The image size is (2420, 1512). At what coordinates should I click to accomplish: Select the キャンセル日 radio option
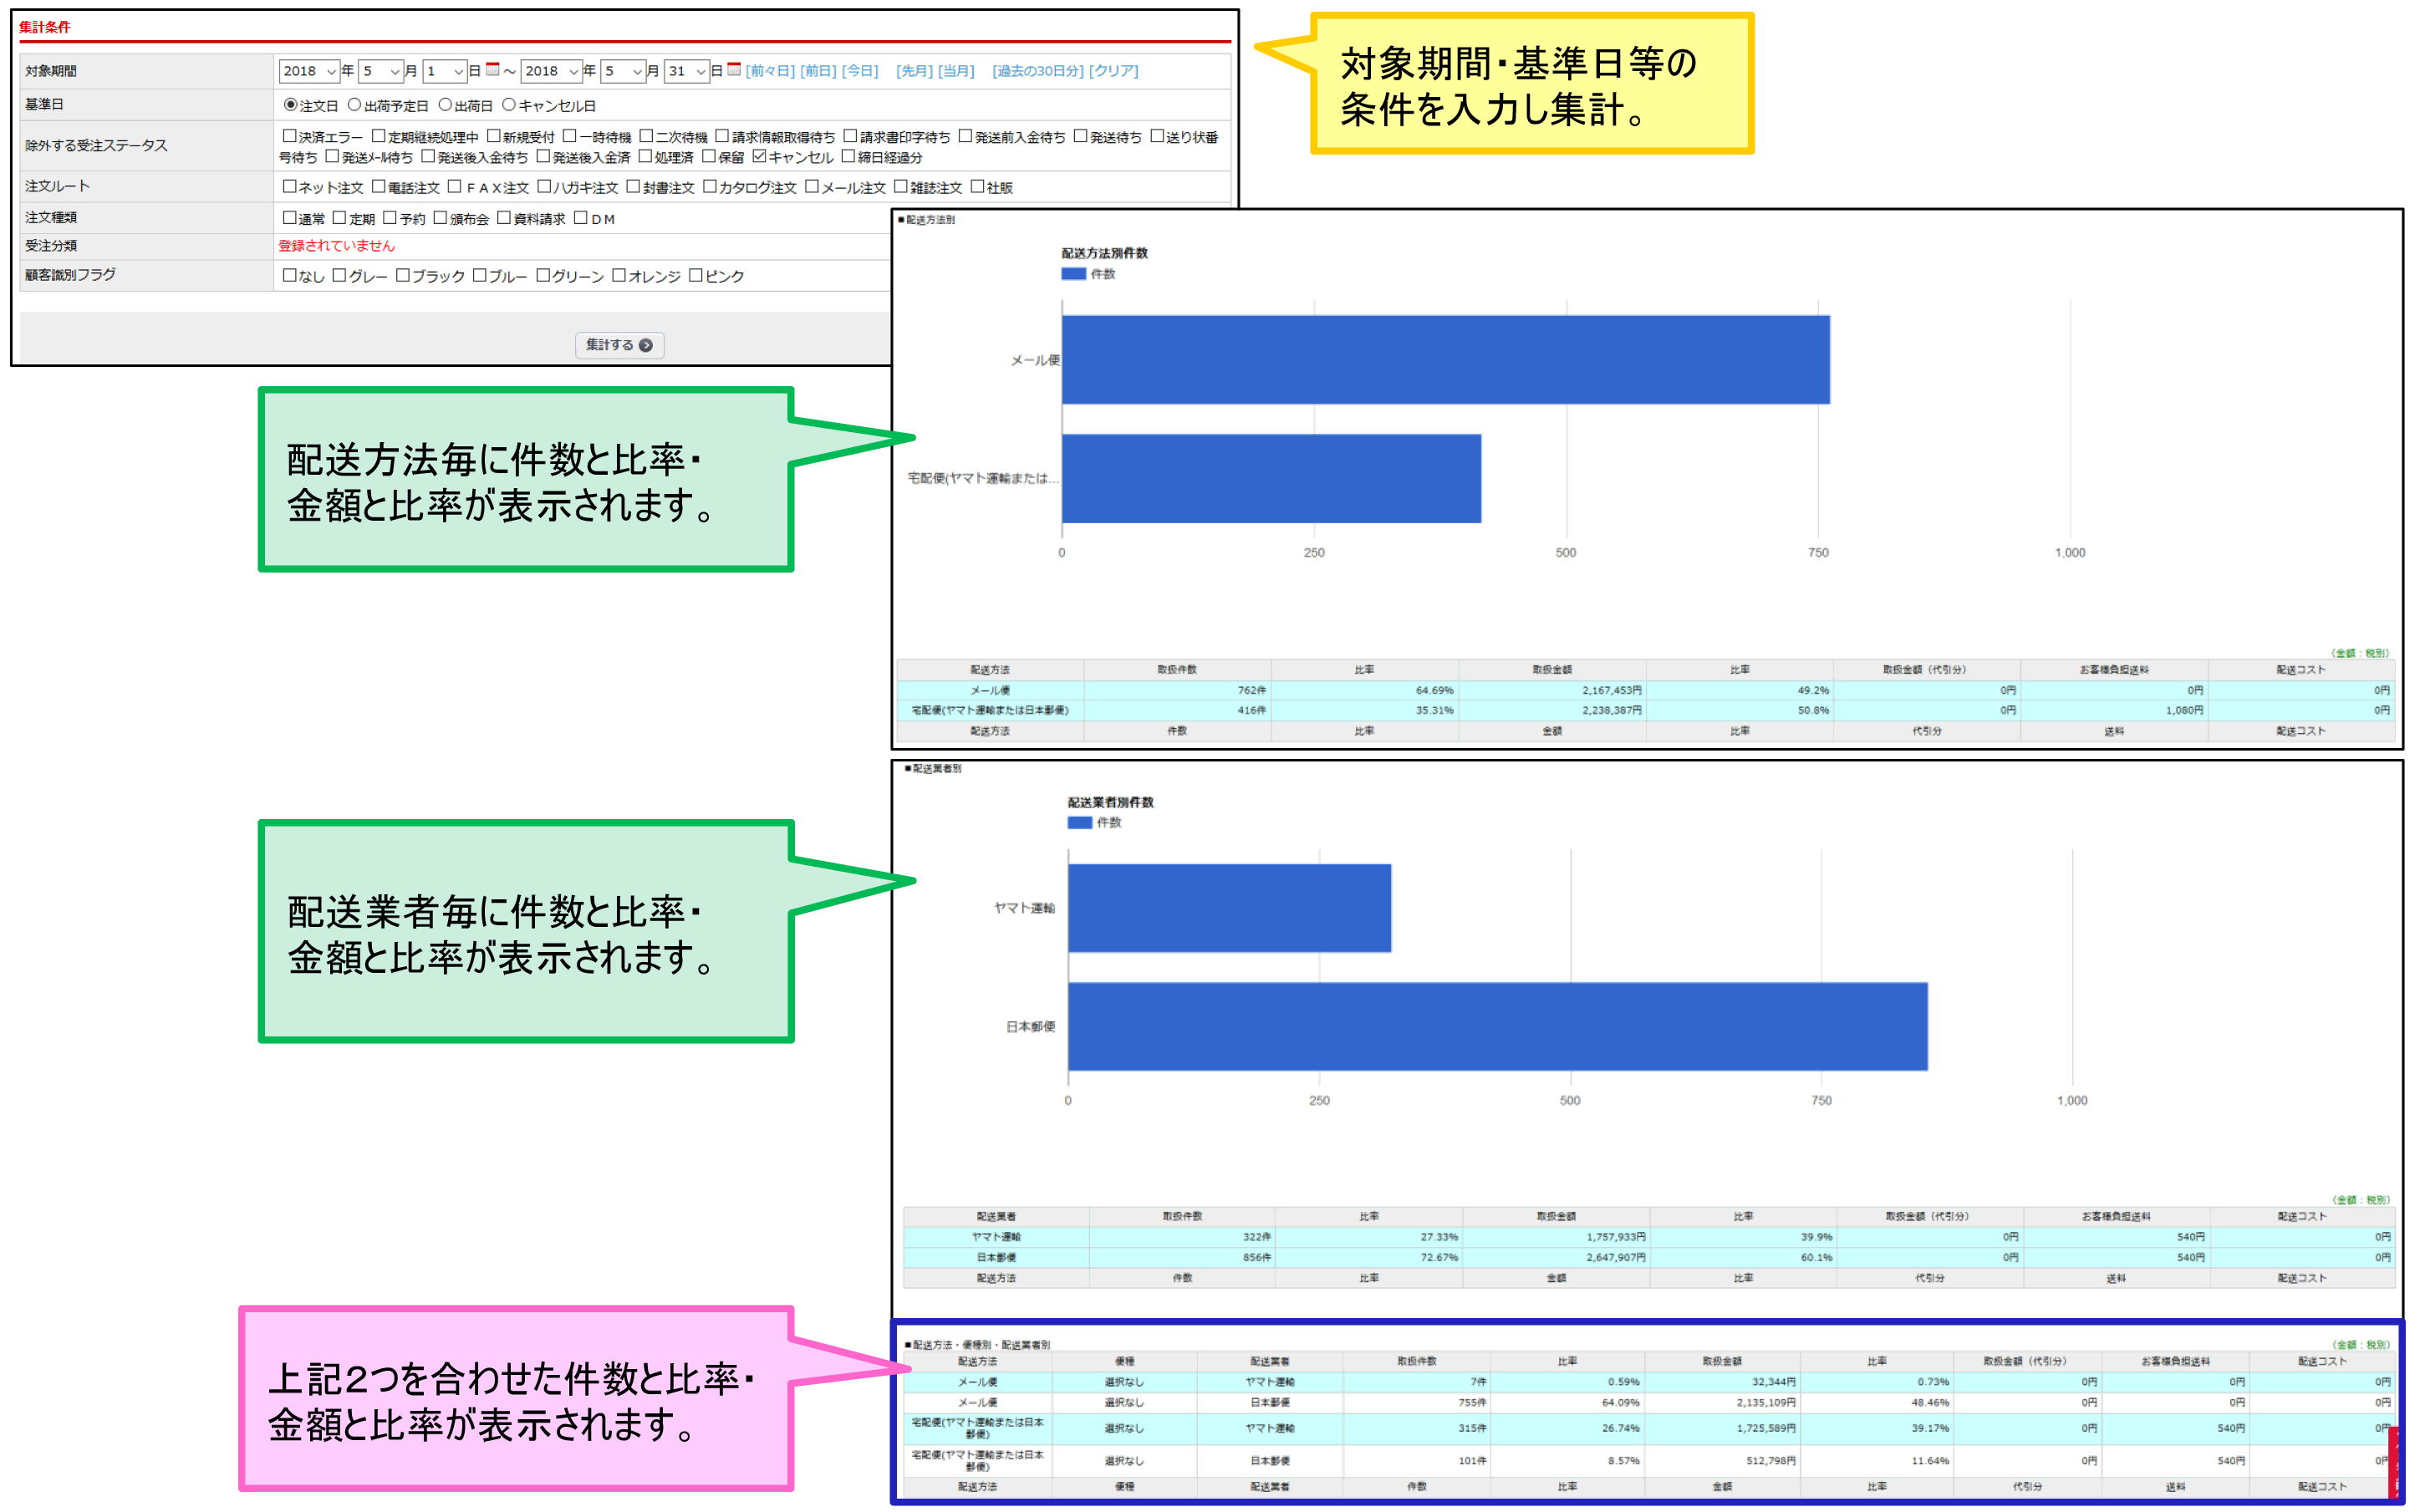tap(508, 105)
